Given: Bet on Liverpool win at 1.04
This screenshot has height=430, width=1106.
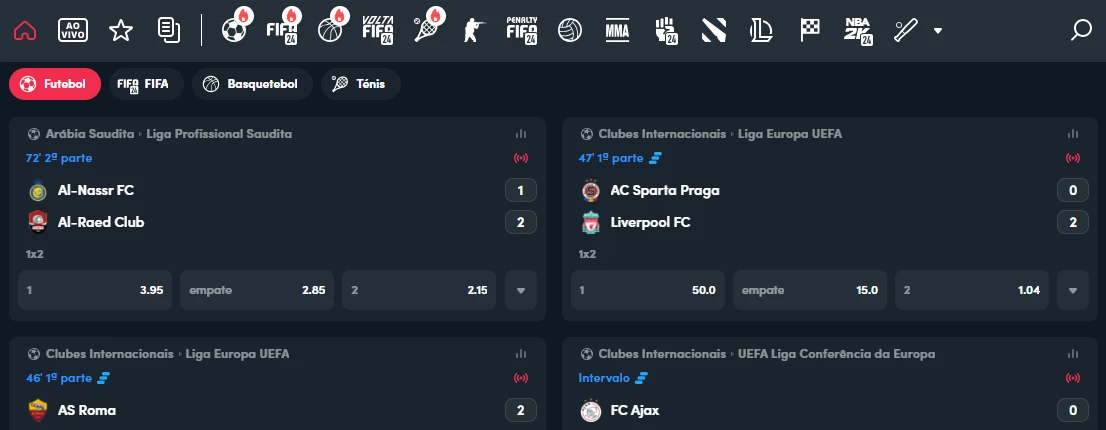Looking at the screenshot, I should point(972,290).
